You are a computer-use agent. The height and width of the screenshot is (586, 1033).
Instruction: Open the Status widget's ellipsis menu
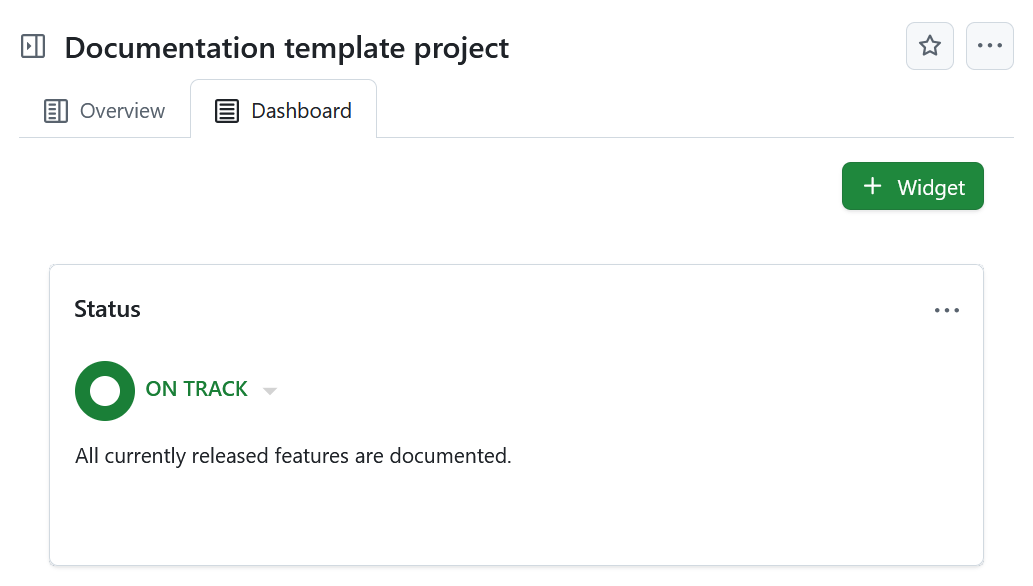[946, 310]
